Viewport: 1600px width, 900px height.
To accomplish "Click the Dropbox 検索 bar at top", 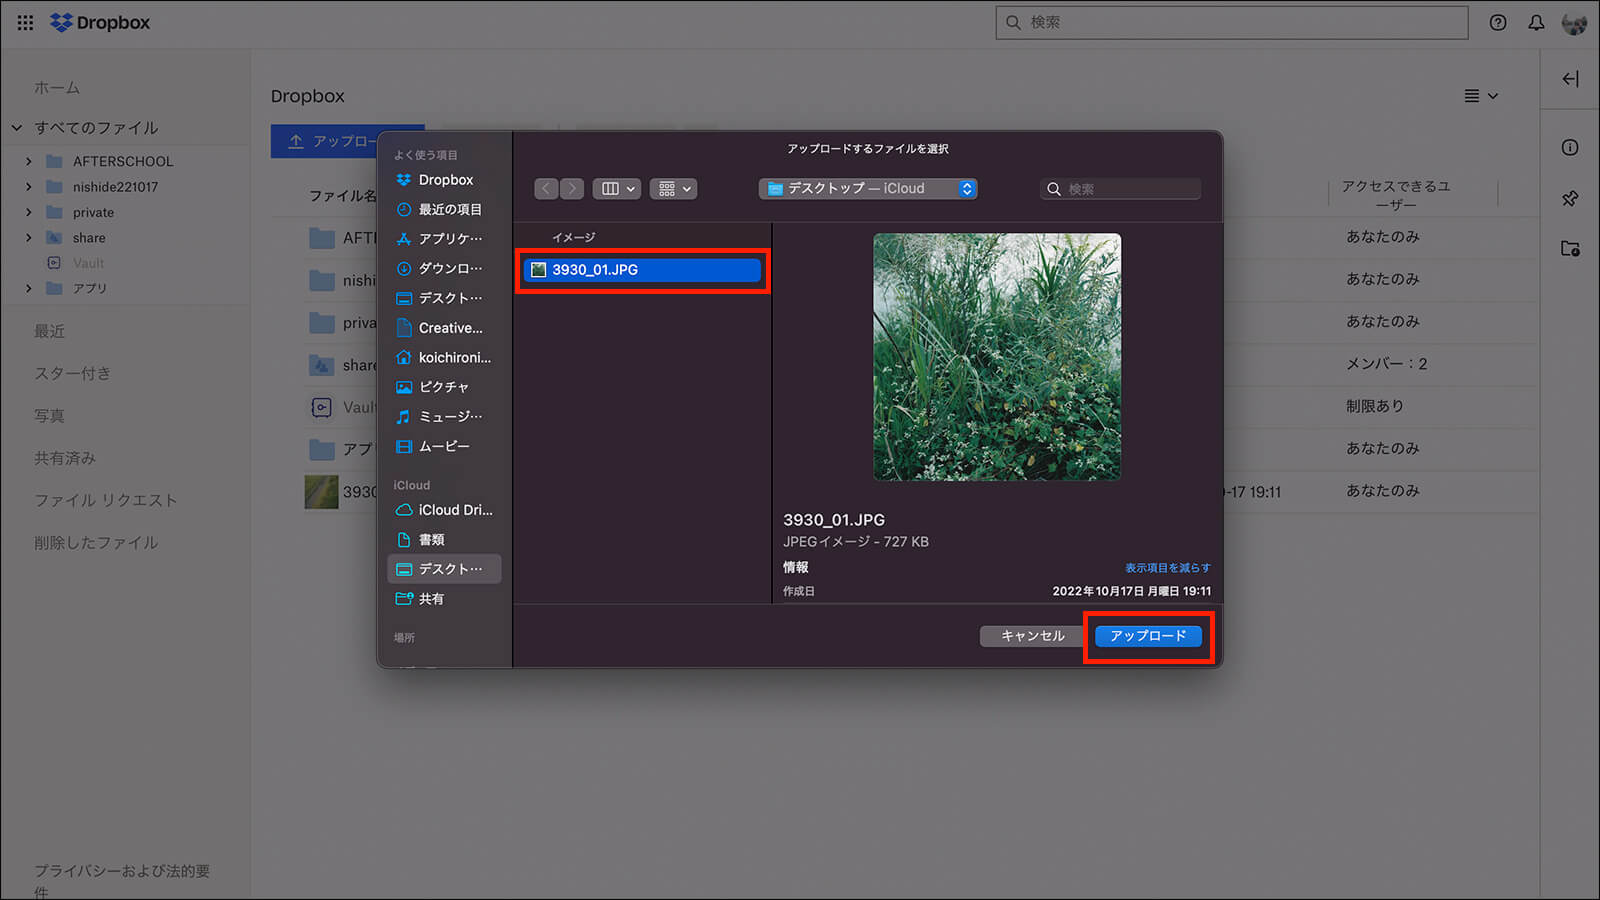I will tap(1232, 22).
